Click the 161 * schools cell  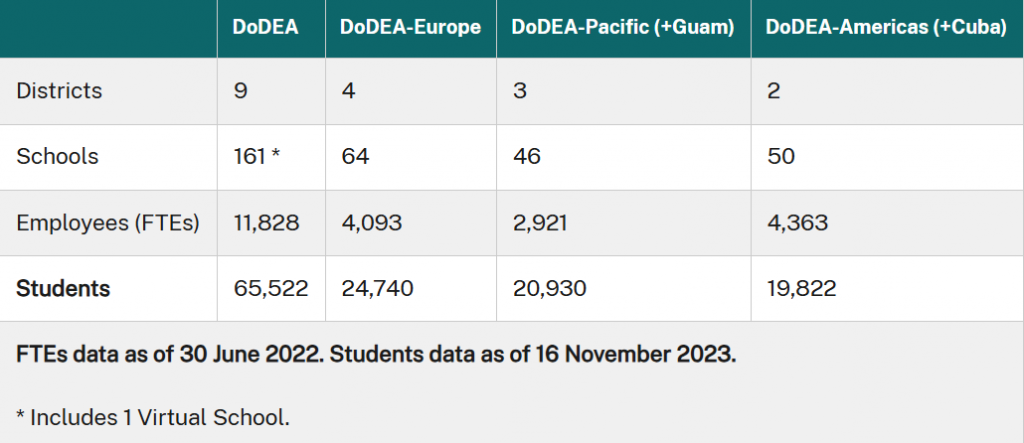point(257,156)
